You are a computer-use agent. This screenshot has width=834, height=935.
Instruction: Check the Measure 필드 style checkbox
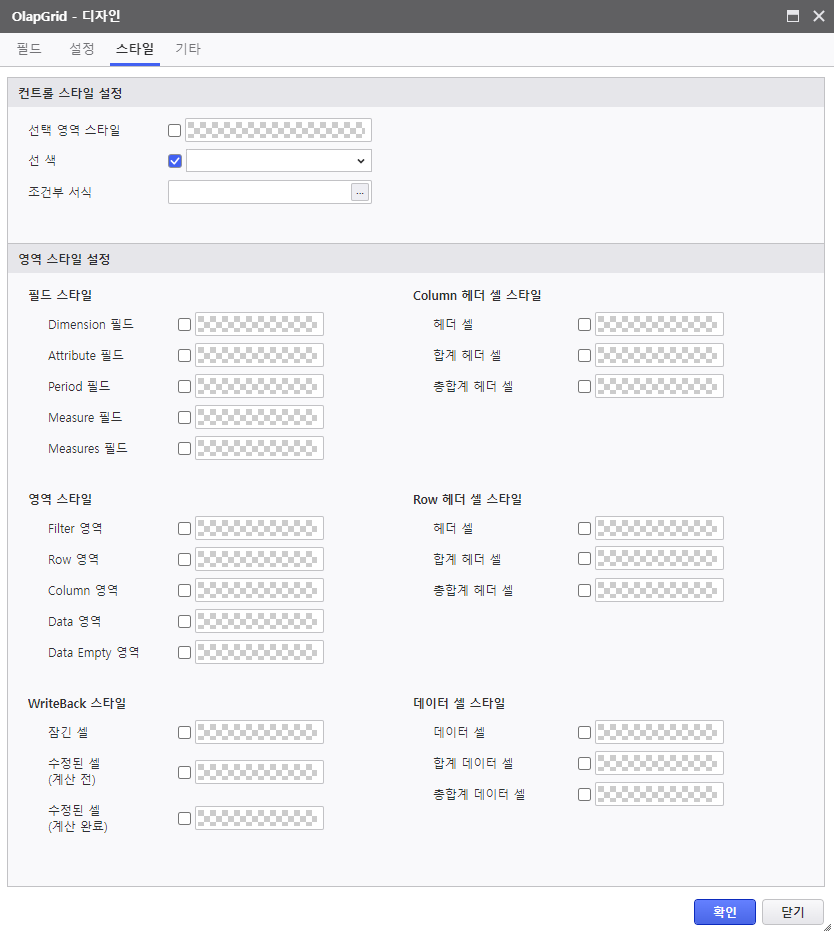pyautogui.click(x=184, y=417)
